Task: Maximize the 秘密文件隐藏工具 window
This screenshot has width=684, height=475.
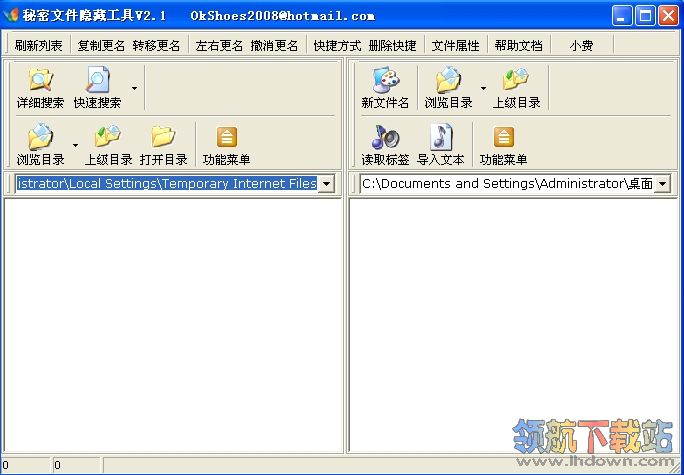Action: [x=645, y=16]
